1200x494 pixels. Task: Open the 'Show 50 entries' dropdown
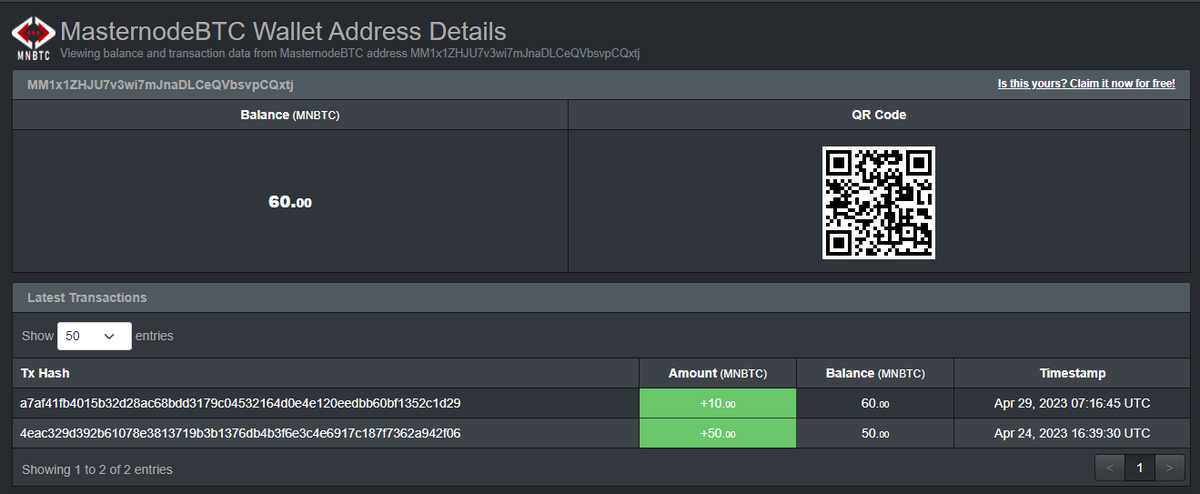94,336
